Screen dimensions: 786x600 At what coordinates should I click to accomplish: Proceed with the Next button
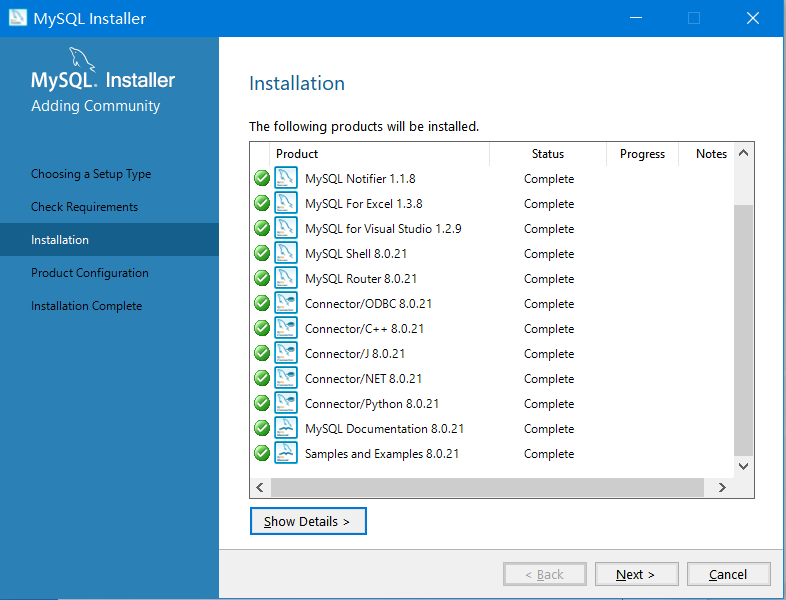click(636, 574)
